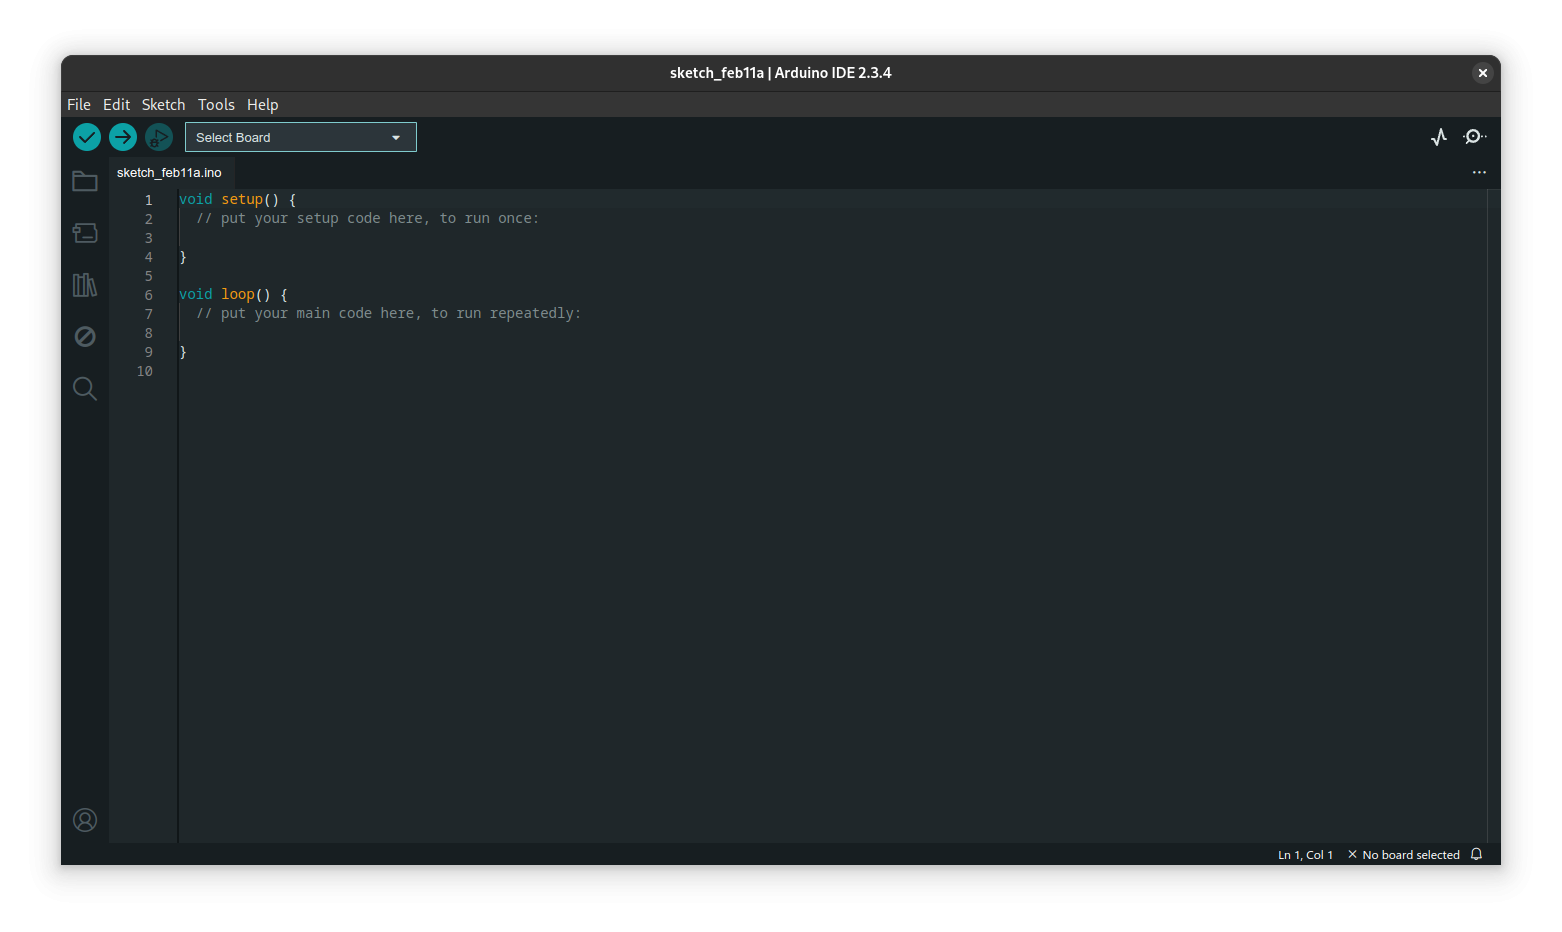Click line number 10 in the gutter
The width and height of the screenshot is (1562, 932).
(145, 371)
